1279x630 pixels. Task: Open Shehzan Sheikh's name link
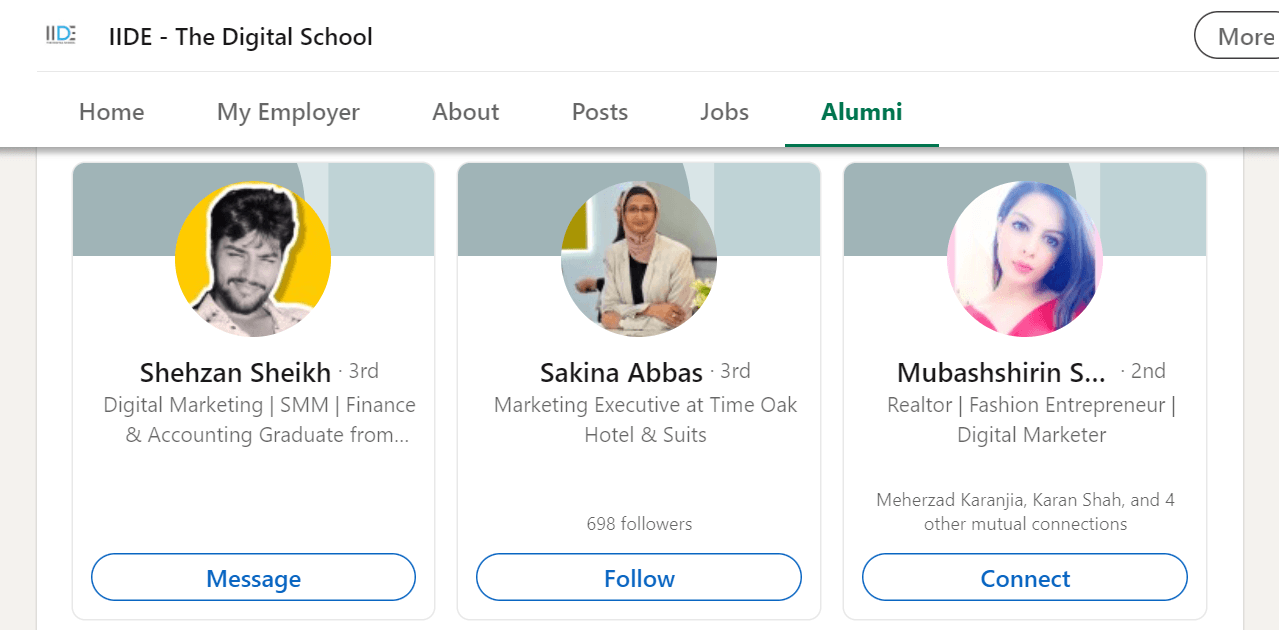click(x=235, y=372)
